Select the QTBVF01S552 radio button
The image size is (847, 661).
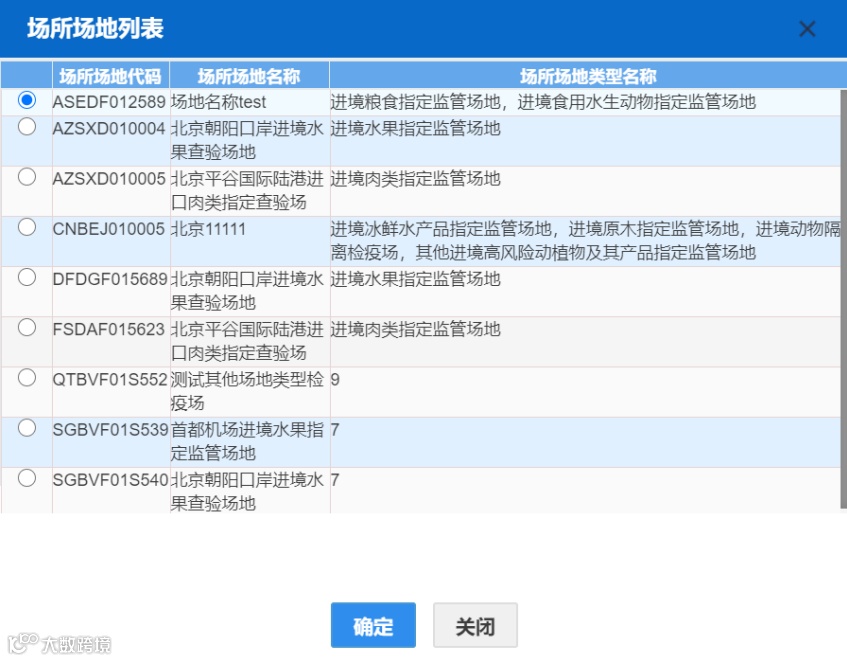coord(26,378)
